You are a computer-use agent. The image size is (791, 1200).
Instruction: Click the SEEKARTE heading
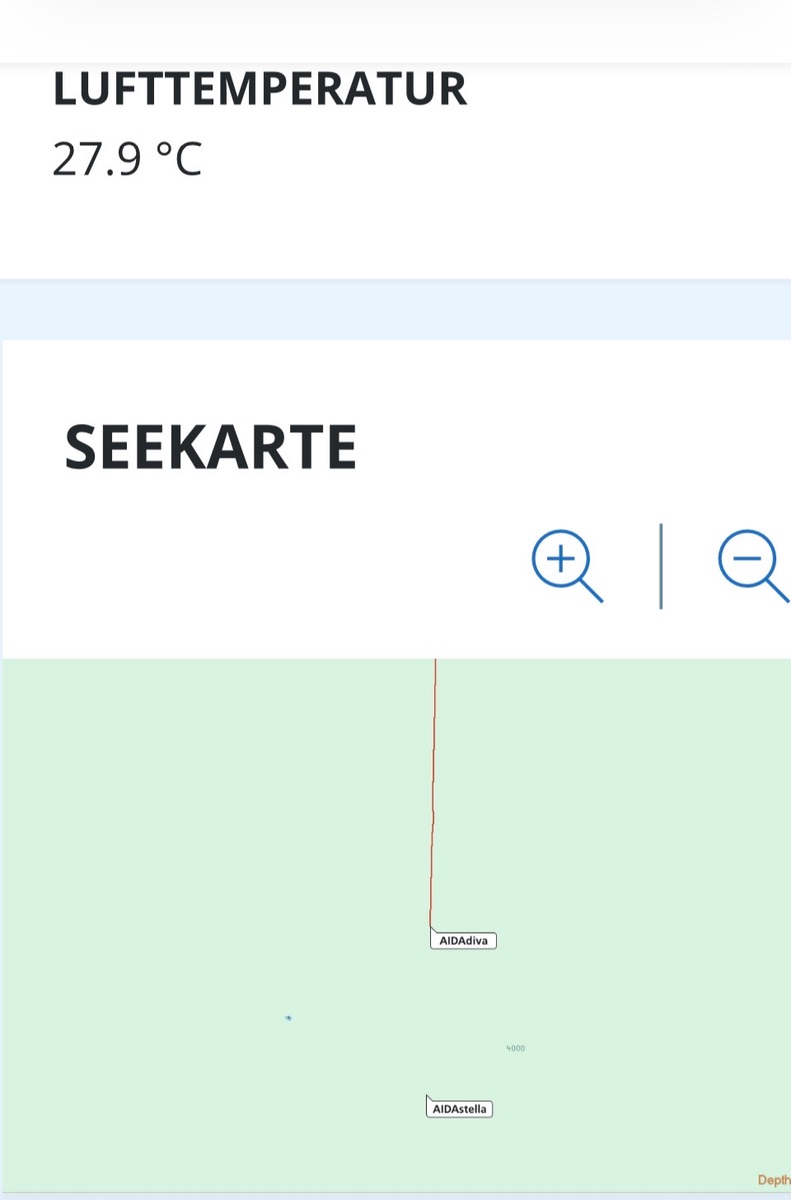211,448
